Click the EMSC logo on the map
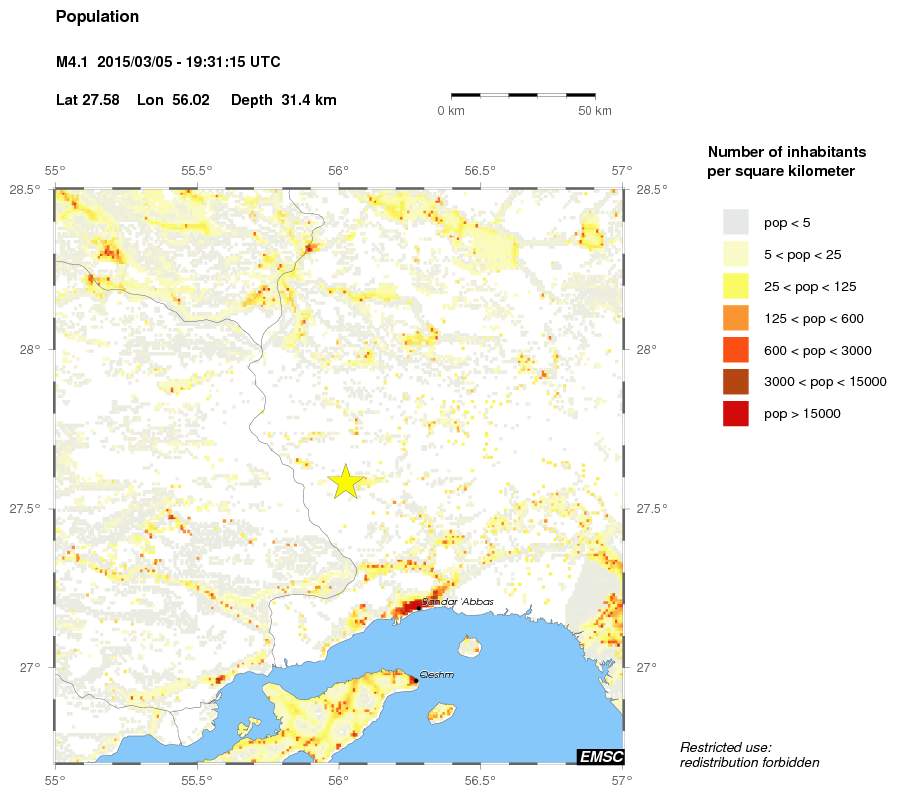Viewport: 897px width, 795px height. [x=601, y=757]
